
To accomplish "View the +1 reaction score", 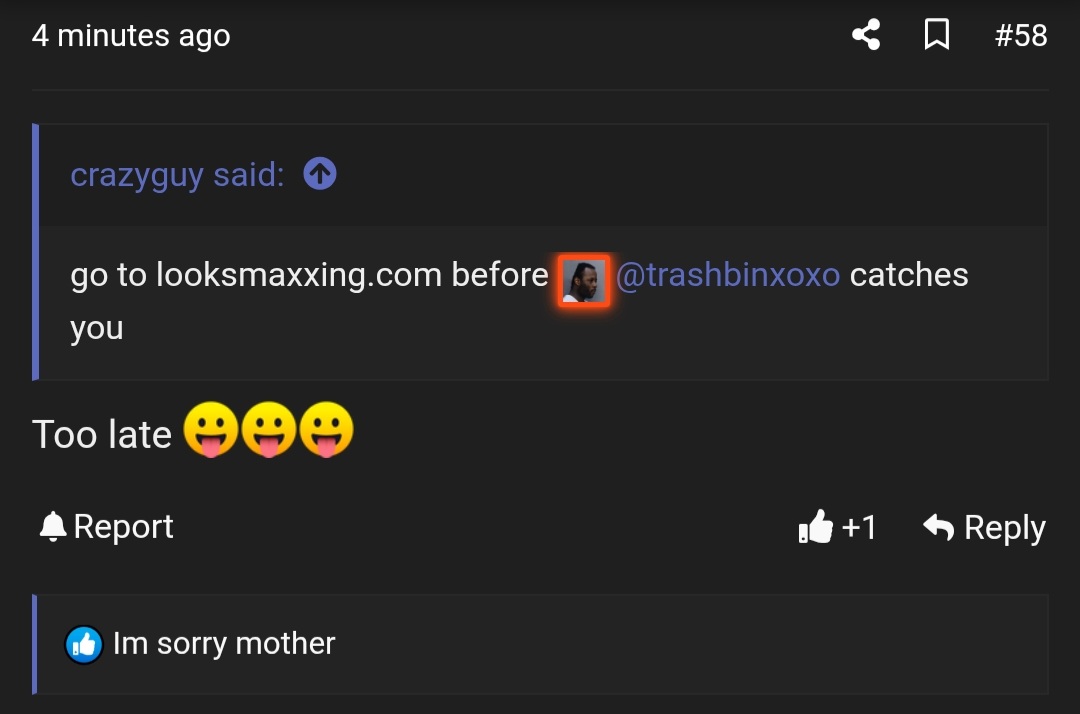I will coord(859,527).
